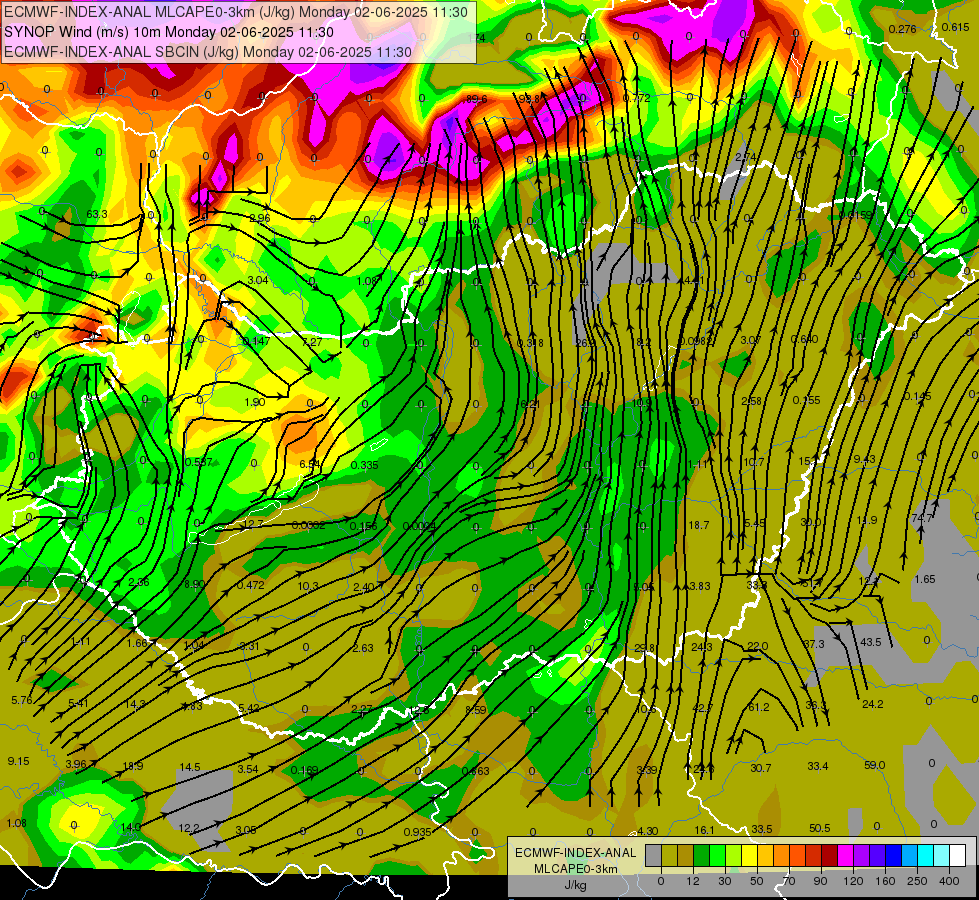Viewport: 979px width, 900px height.
Task: Click the legend tick label 400
Action: point(949,881)
